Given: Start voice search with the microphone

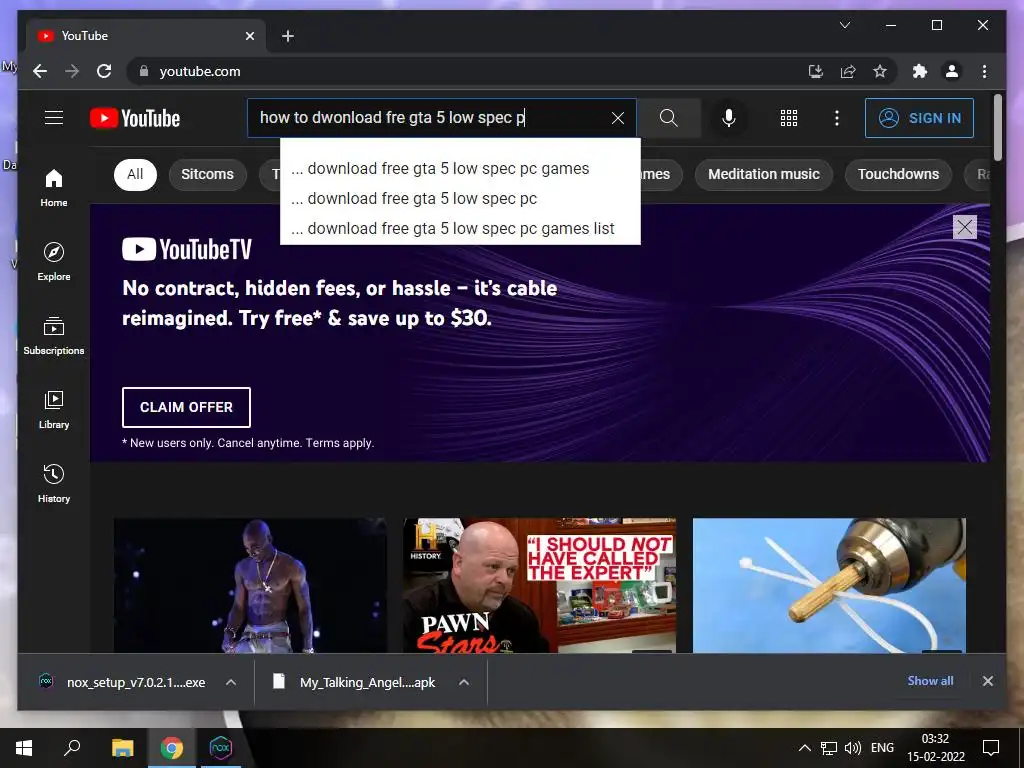Looking at the screenshot, I should (x=729, y=118).
